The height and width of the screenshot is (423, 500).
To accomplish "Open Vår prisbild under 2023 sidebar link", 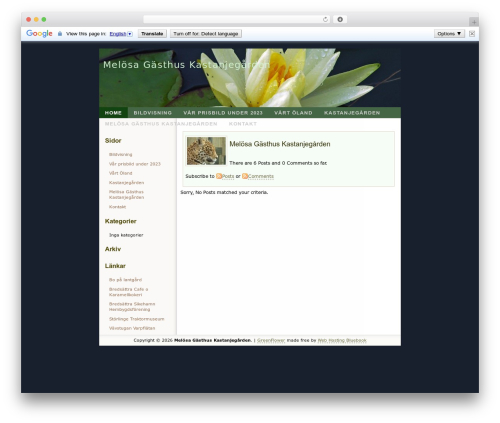I will (135, 164).
